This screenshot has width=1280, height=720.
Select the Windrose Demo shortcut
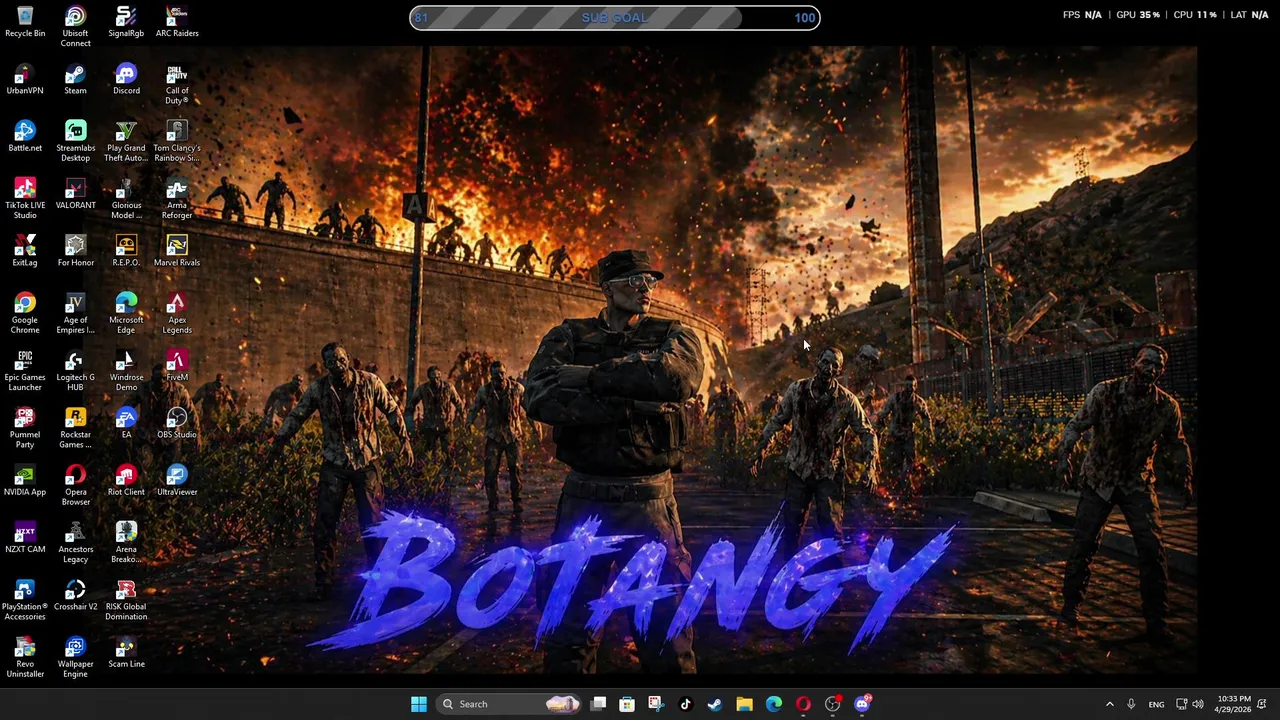pos(126,370)
